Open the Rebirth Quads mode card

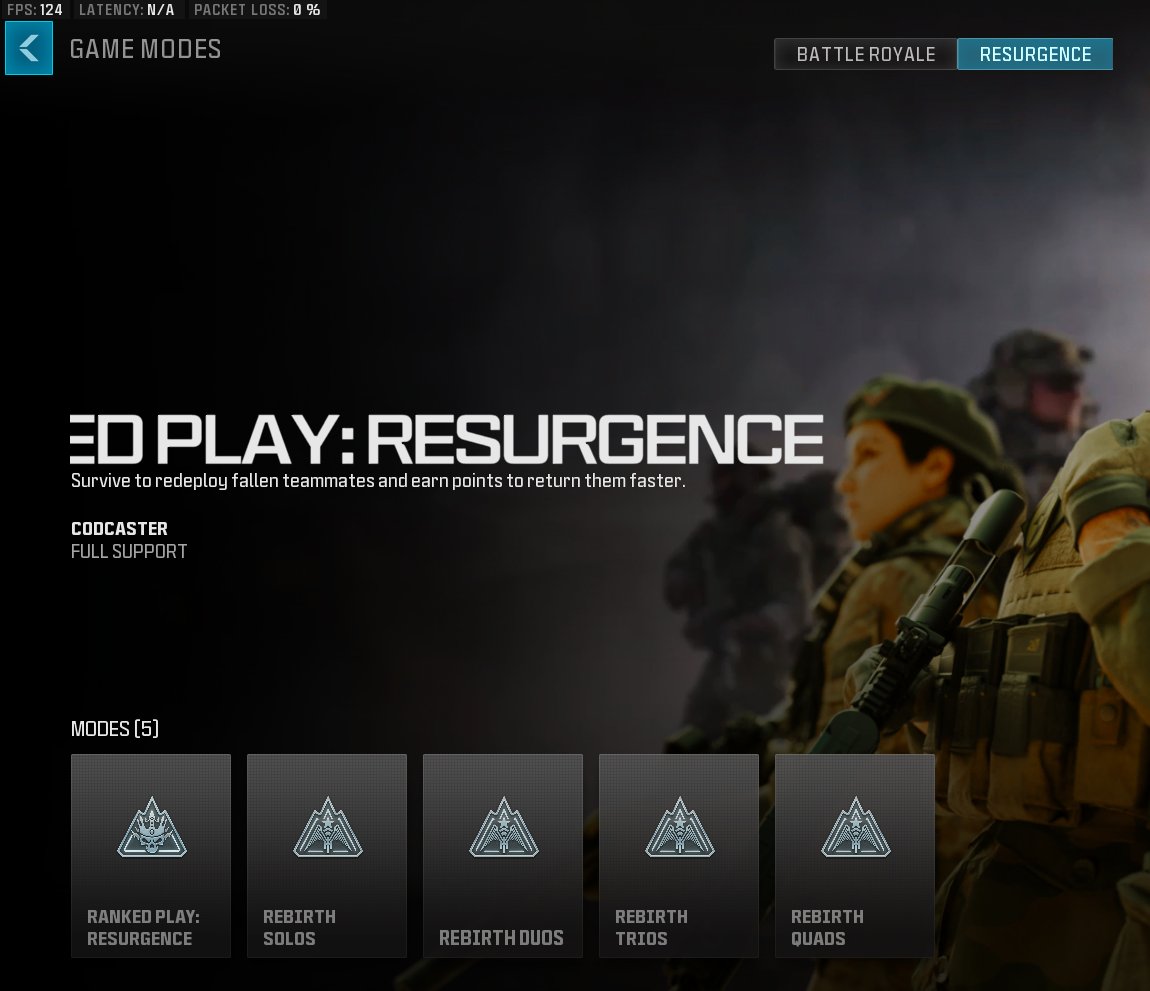click(x=855, y=855)
